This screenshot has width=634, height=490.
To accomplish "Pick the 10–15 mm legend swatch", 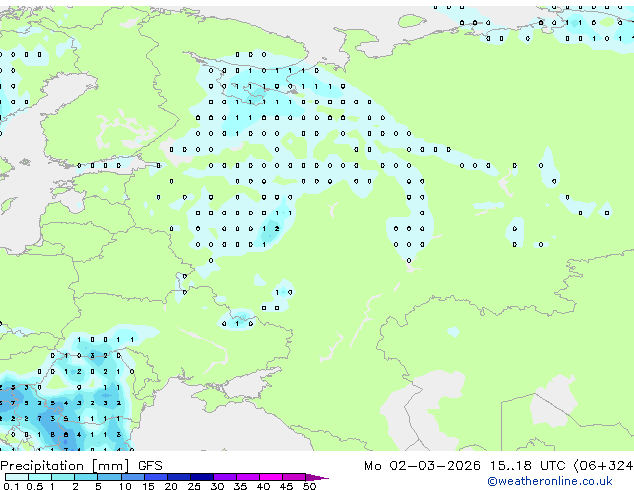I will tap(133, 477).
